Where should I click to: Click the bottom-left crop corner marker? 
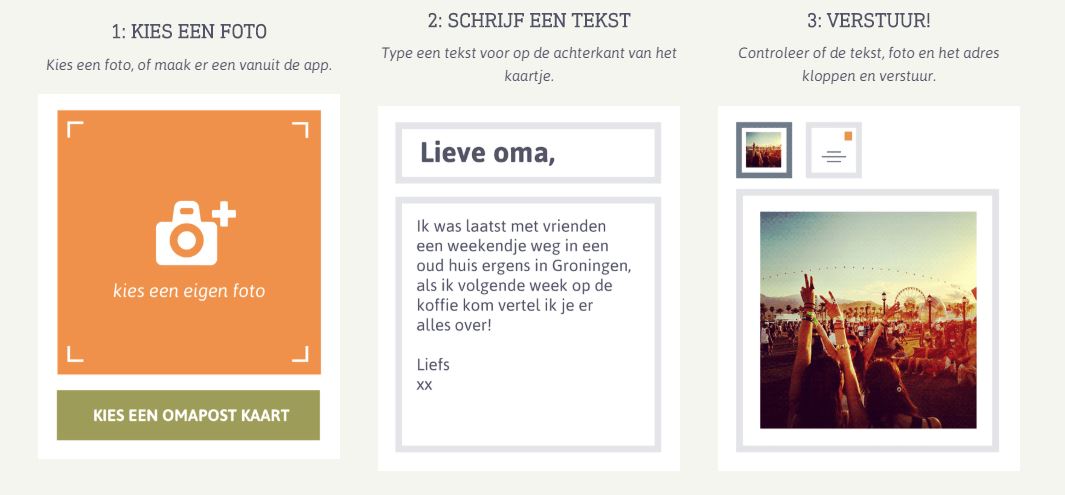click(75, 354)
